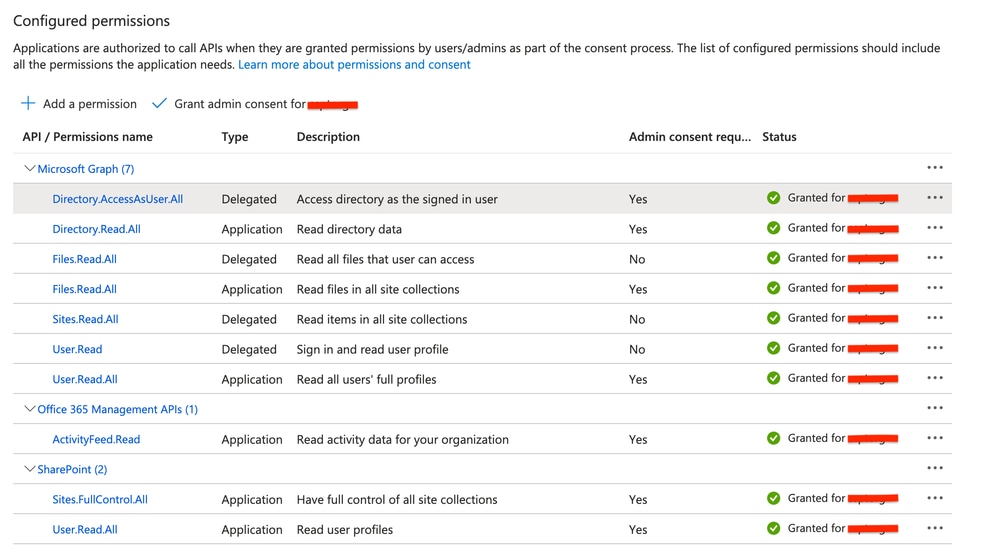999x557 pixels.
Task: Open Learn more about permissions and consent
Action: (354, 64)
